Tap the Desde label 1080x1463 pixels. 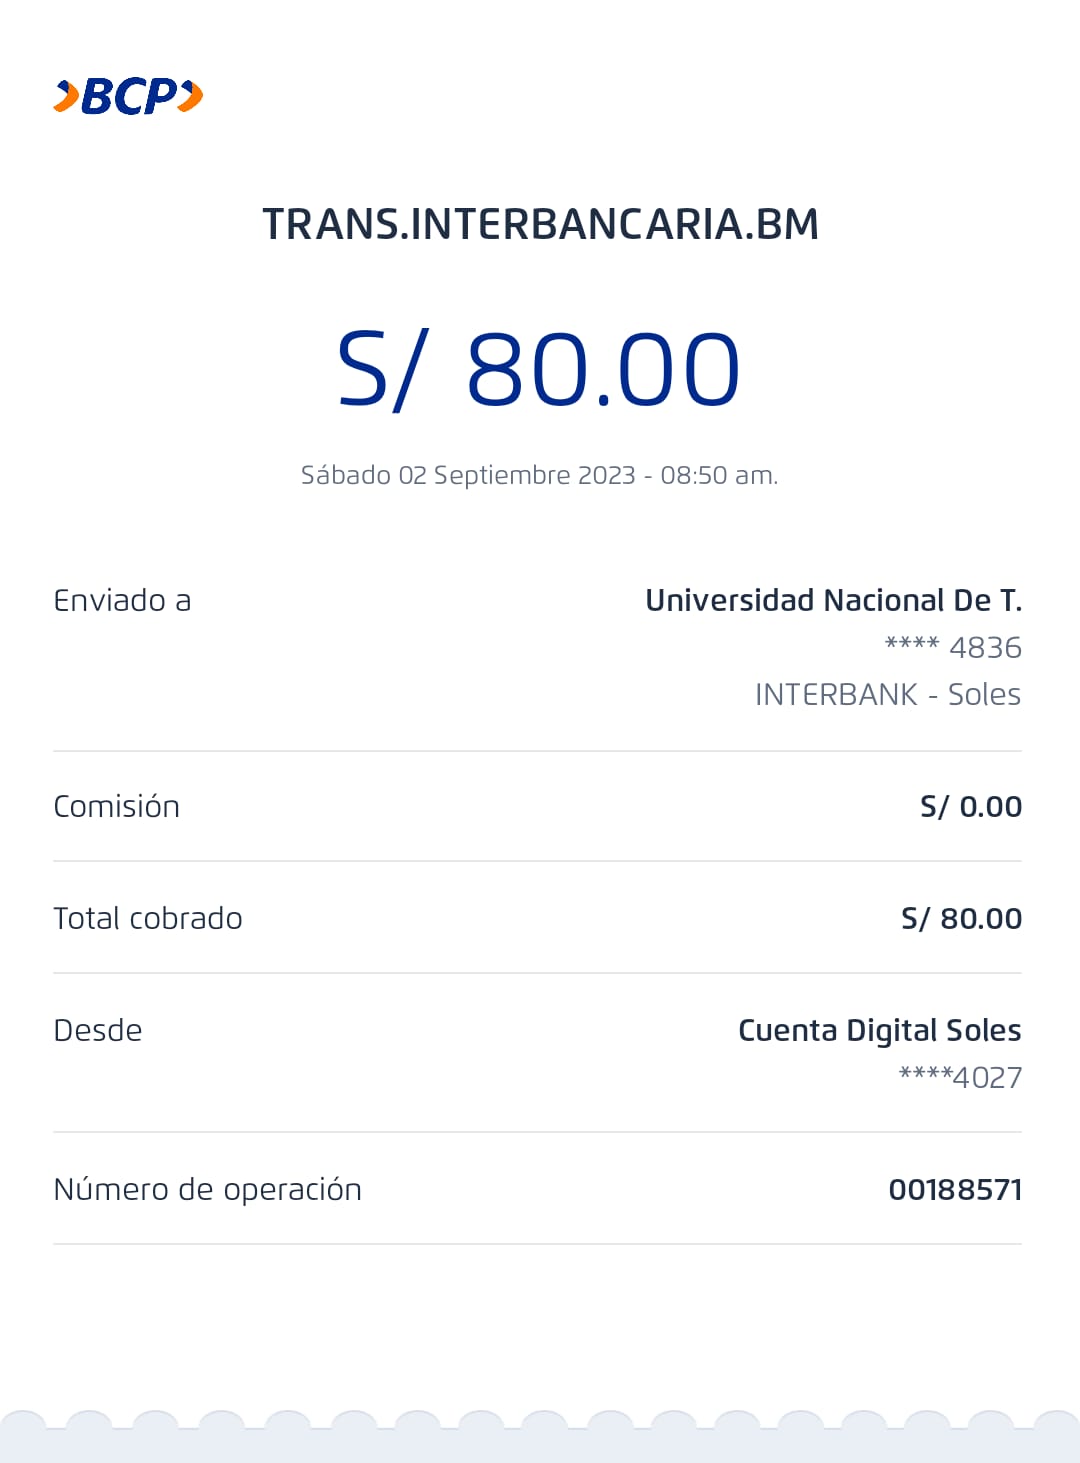coord(98,1030)
